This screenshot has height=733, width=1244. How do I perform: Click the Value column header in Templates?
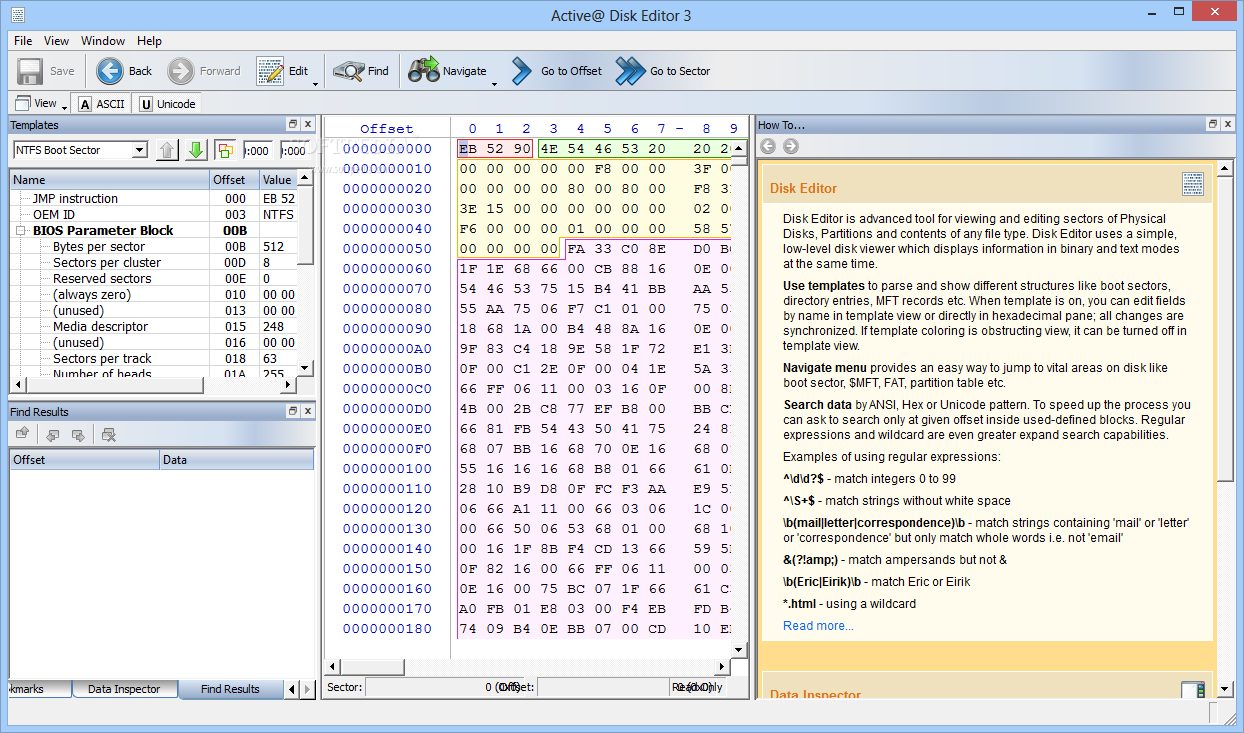(278, 180)
